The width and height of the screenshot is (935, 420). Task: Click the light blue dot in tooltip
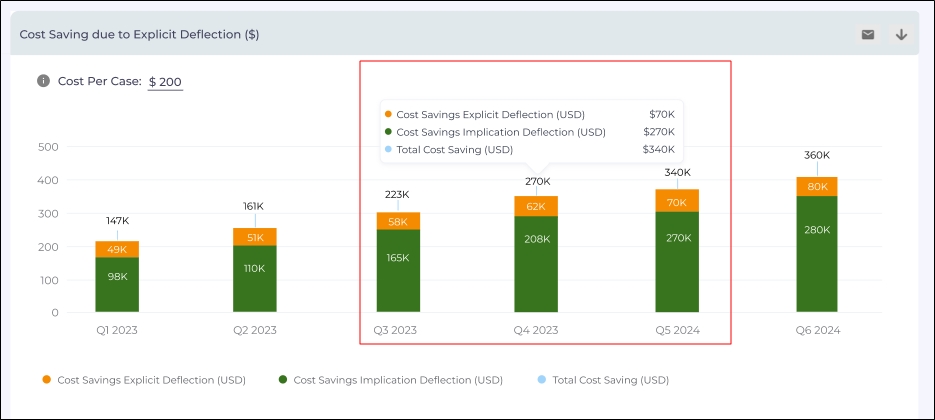point(387,150)
